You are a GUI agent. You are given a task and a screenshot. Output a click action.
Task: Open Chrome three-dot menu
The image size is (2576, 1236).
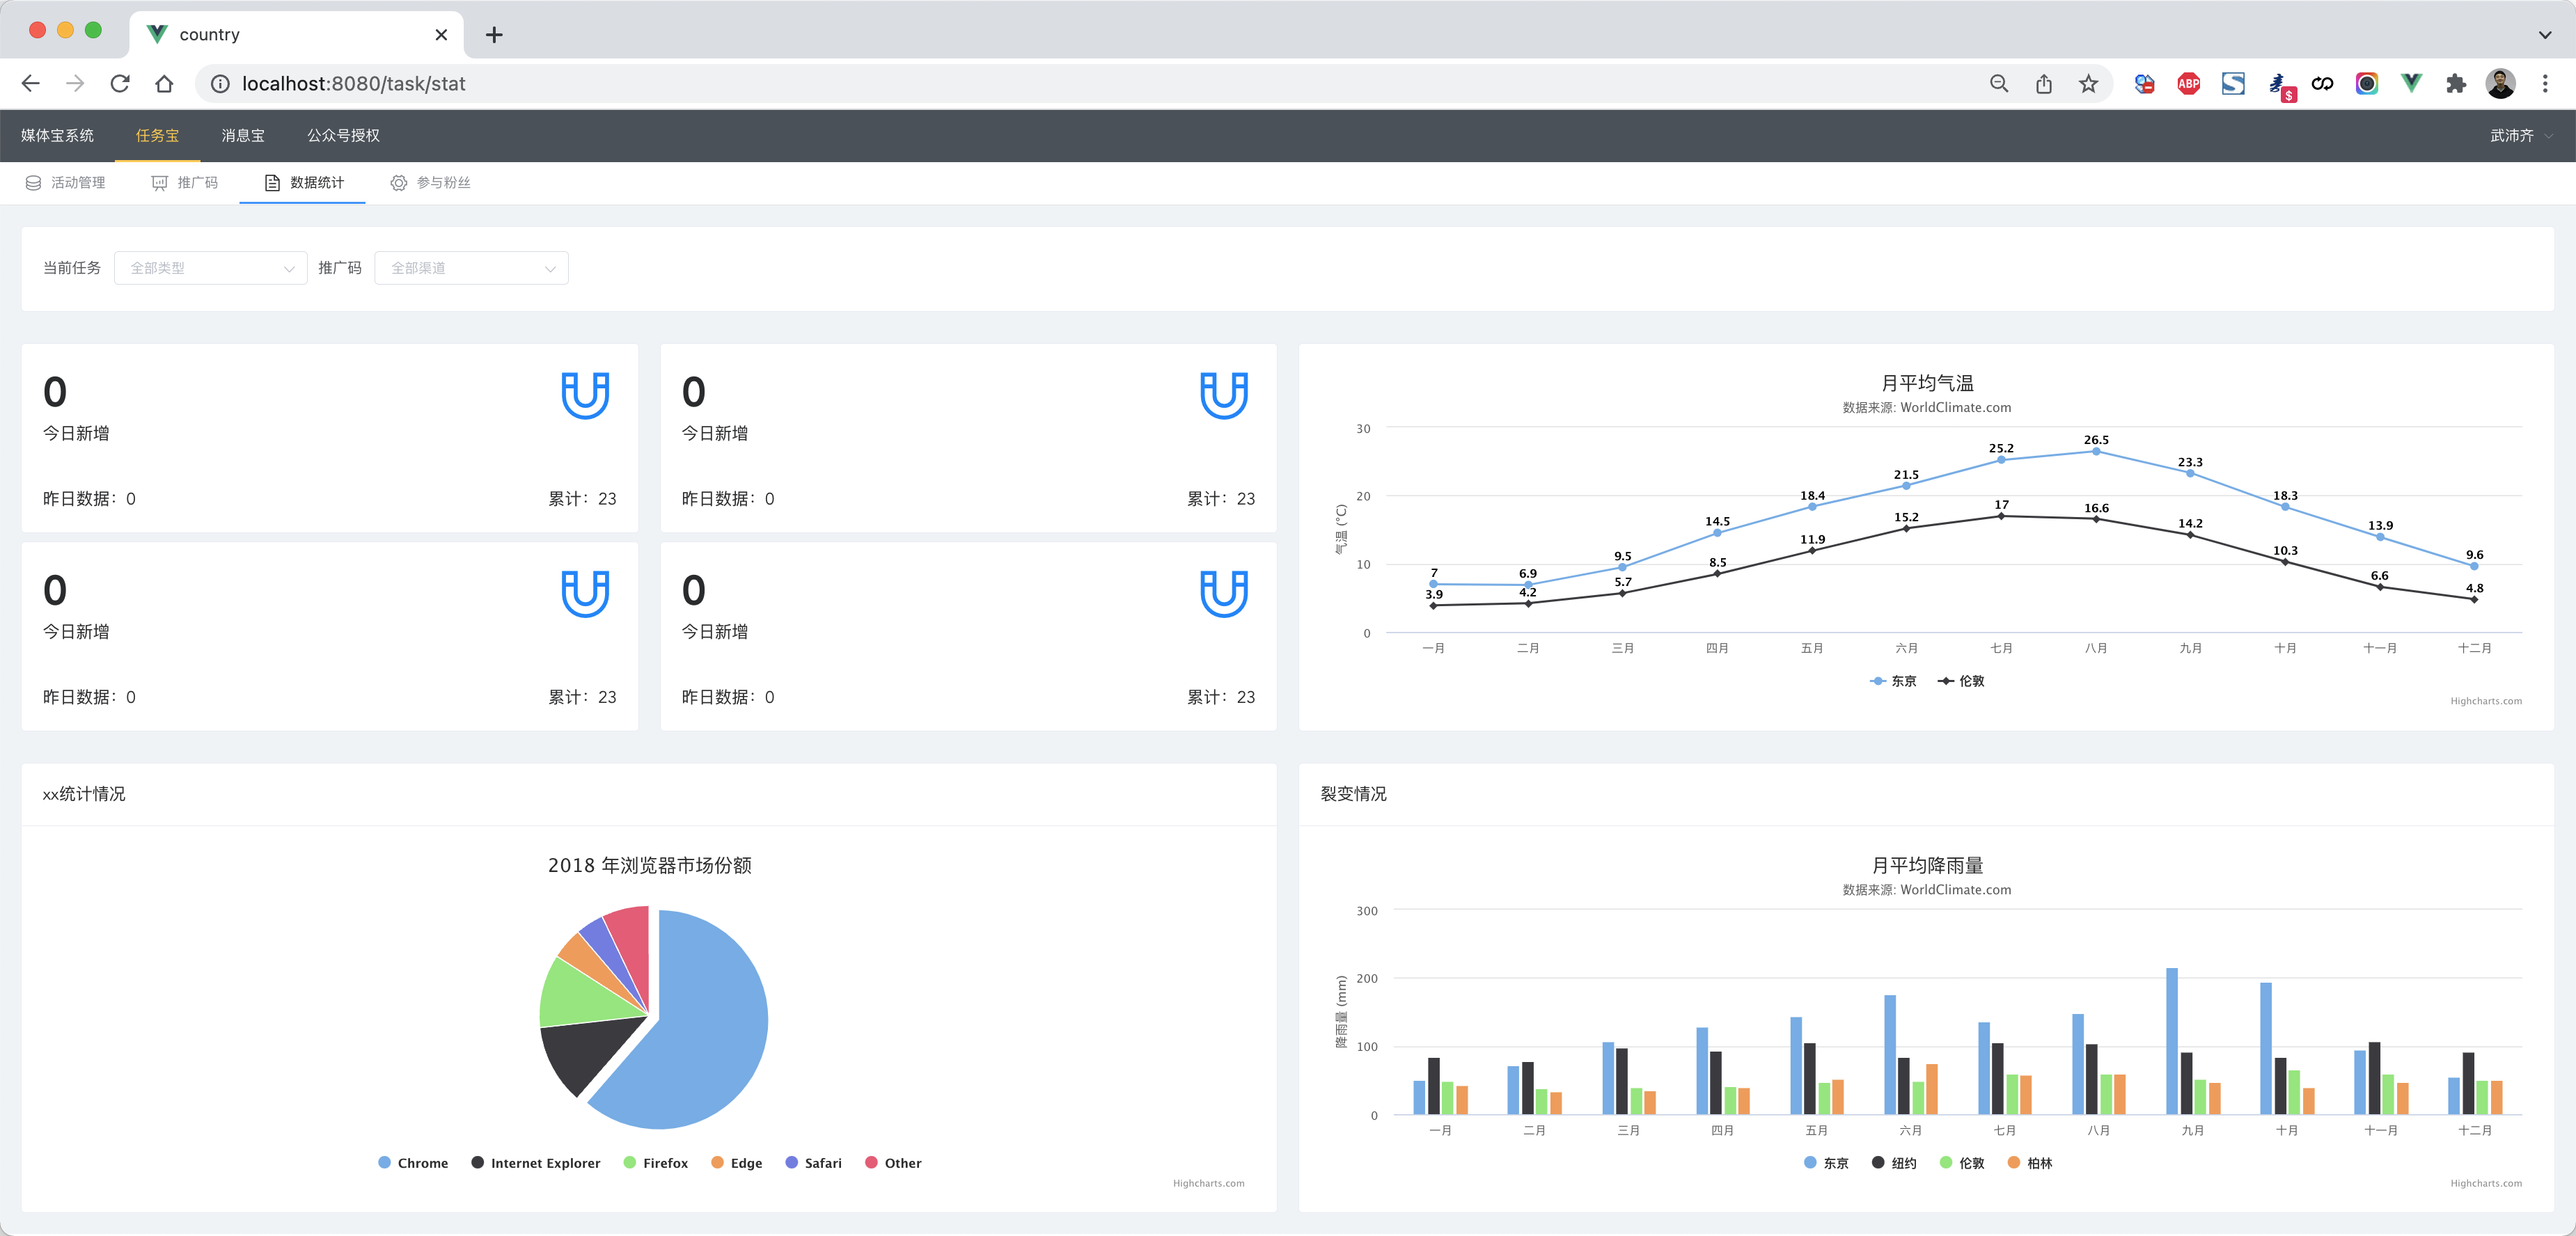click(2545, 84)
